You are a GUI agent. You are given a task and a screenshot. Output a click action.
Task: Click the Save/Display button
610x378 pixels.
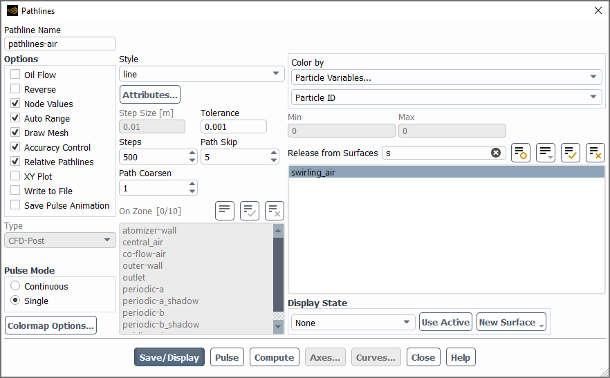(169, 357)
